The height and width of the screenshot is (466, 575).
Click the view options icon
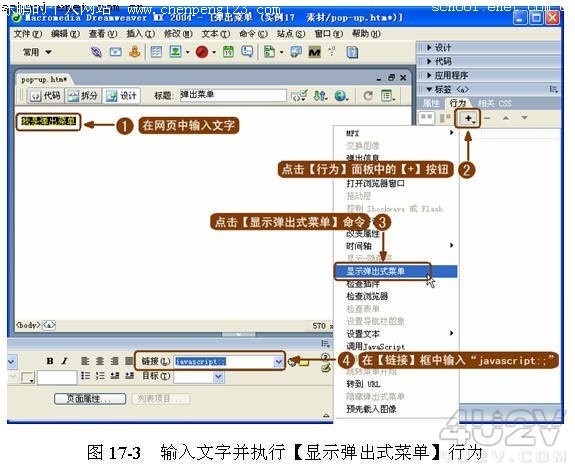[388, 96]
